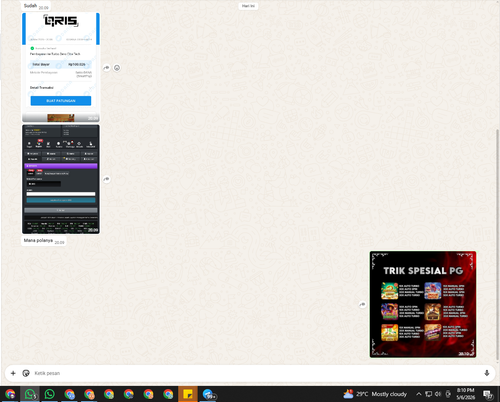Forward the dark screenshot image message
This screenshot has width=500, height=402.
click(106, 179)
